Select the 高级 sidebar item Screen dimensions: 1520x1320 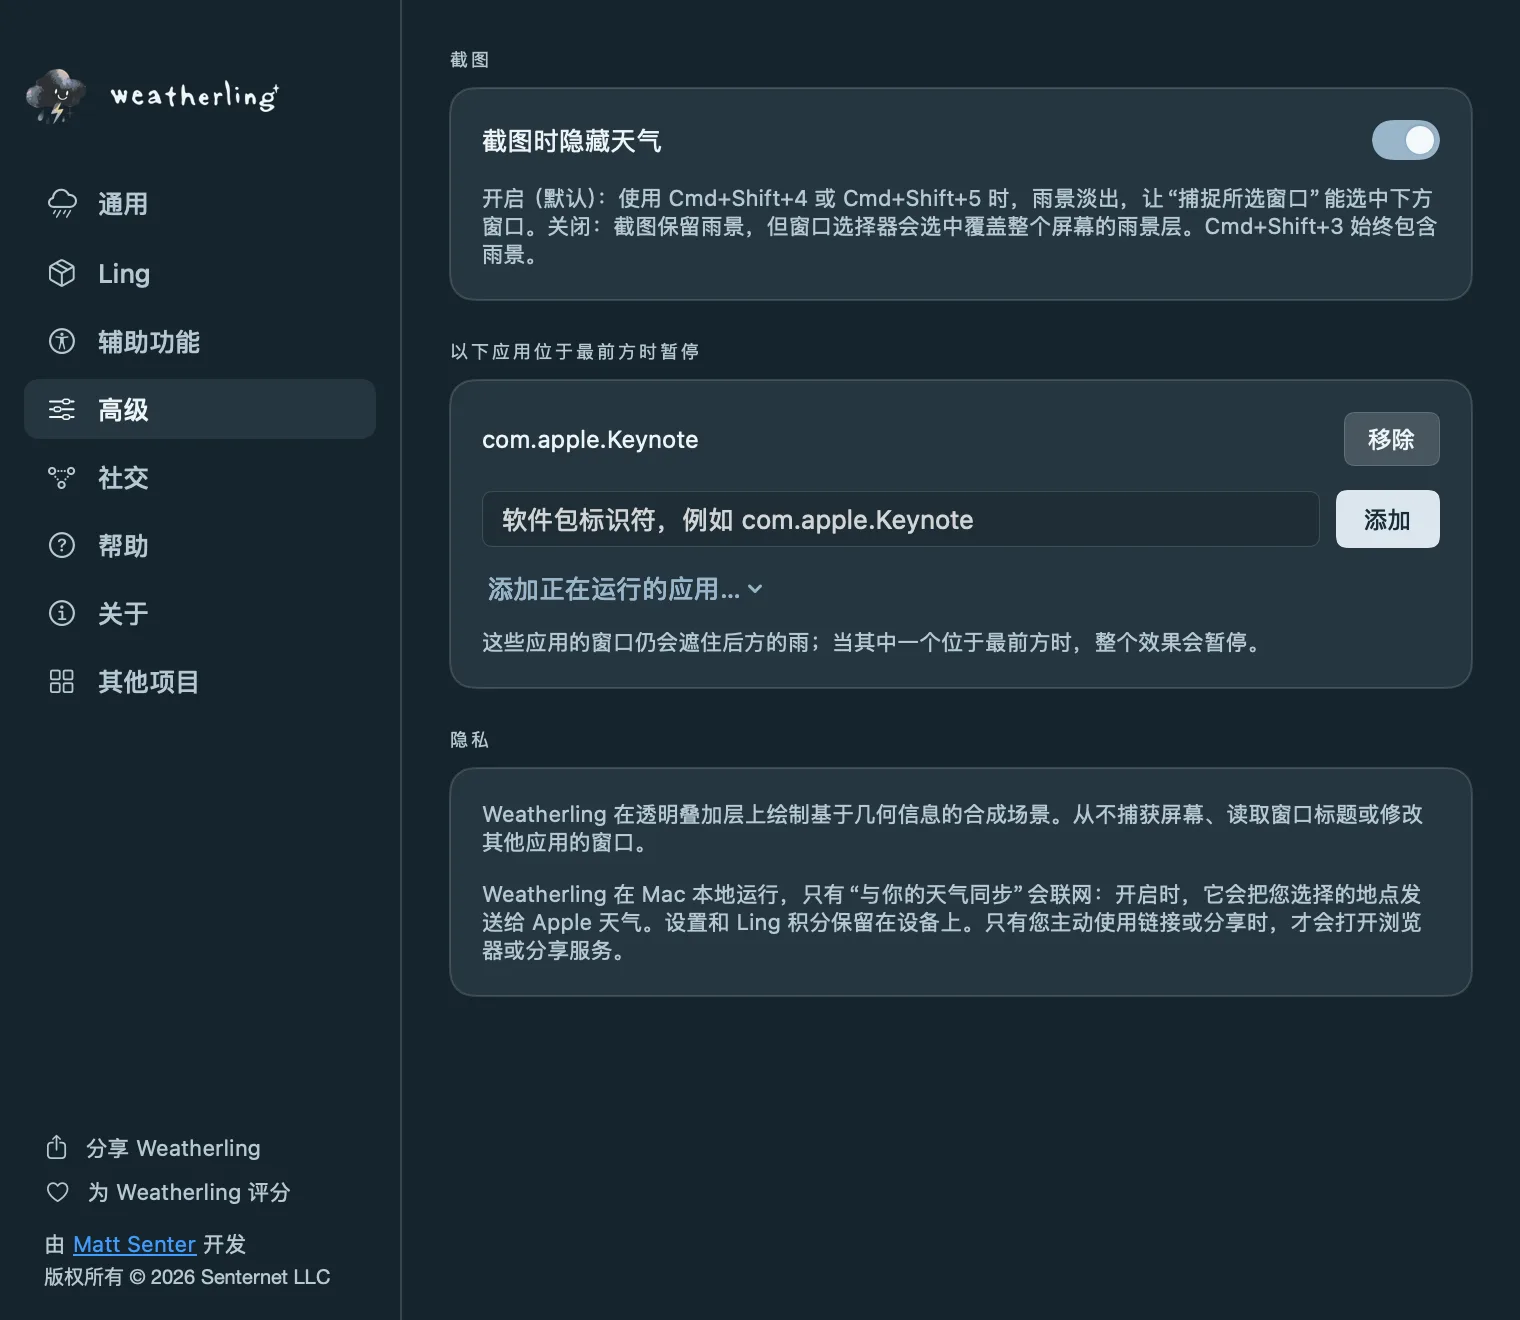click(200, 409)
